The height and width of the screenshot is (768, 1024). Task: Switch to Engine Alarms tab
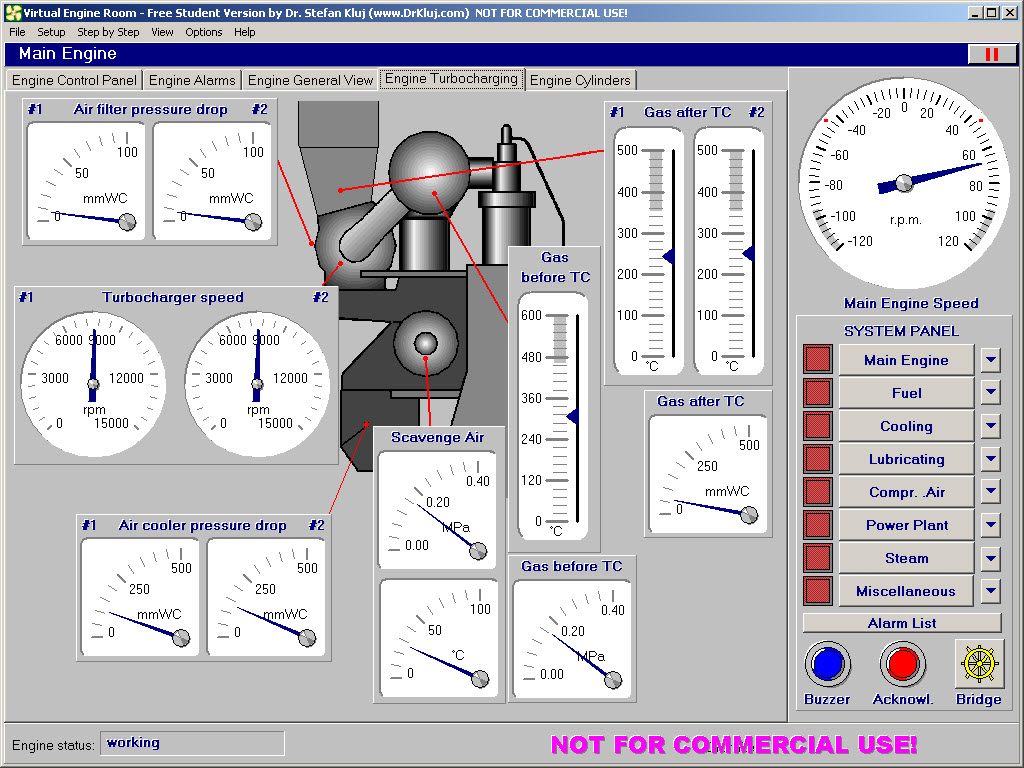(192, 80)
